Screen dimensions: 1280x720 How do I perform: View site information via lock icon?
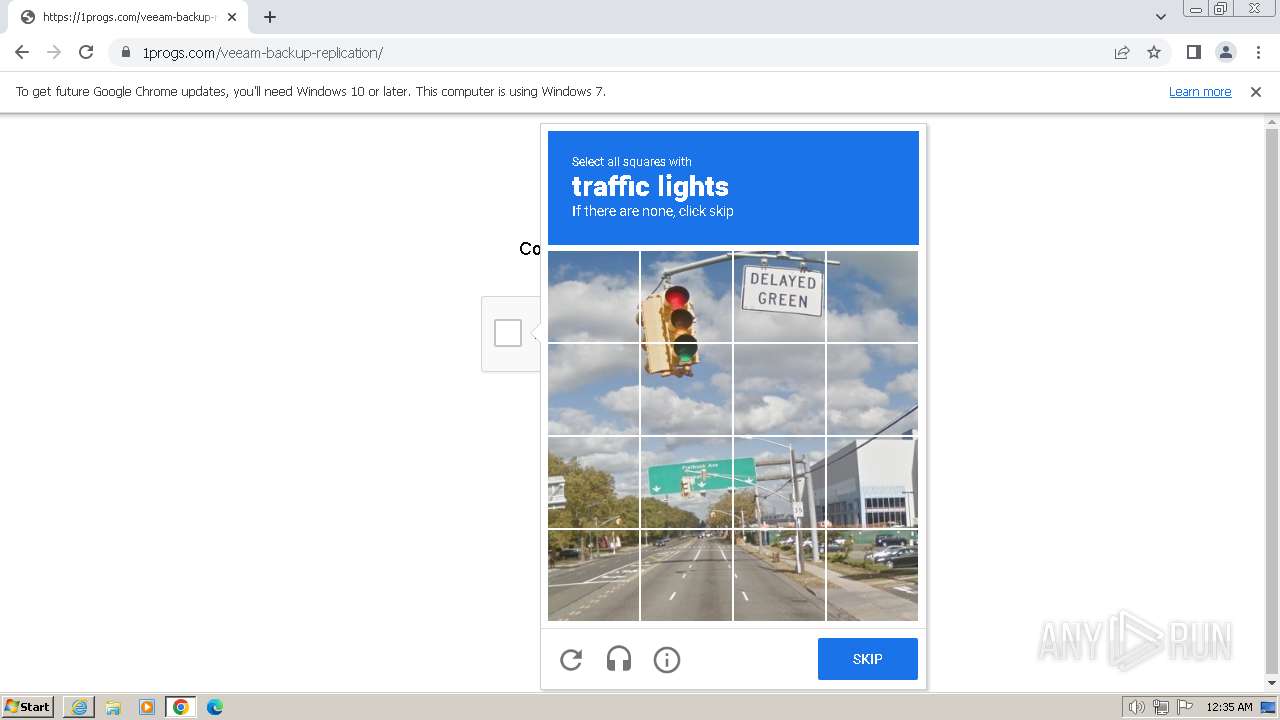pyautogui.click(x=126, y=52)
